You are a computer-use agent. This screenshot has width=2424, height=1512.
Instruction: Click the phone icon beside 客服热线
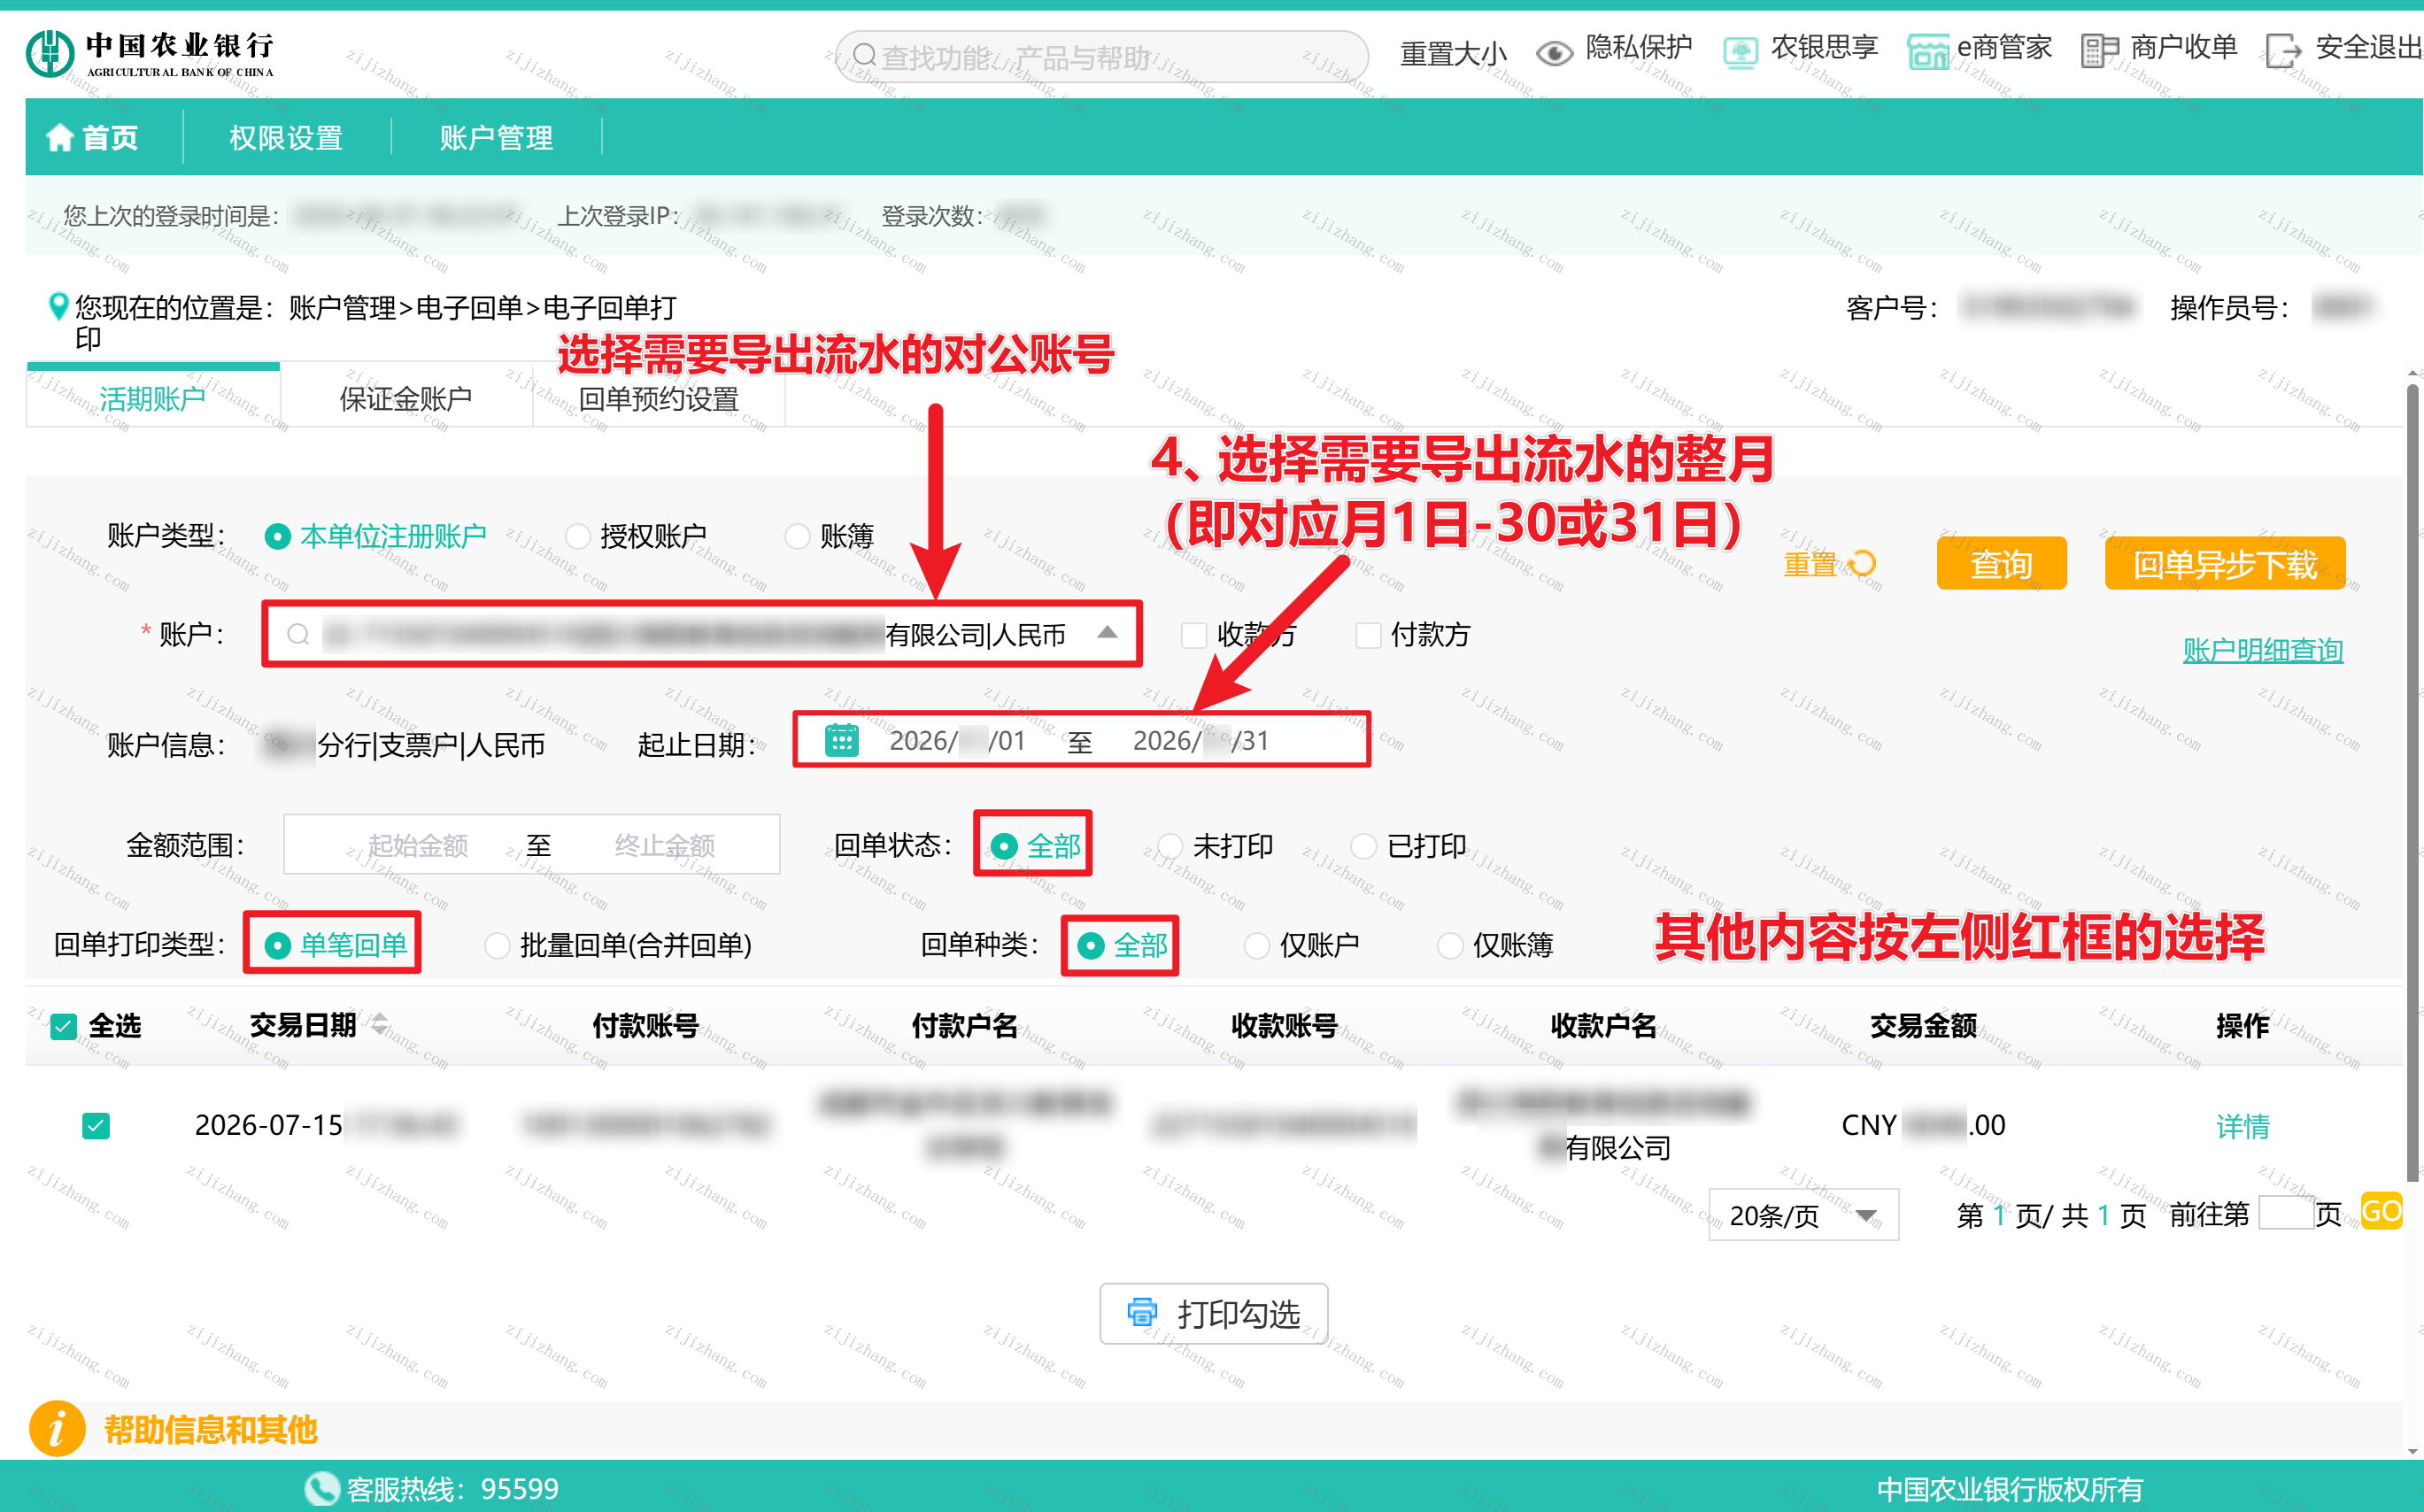(322, 1488)
